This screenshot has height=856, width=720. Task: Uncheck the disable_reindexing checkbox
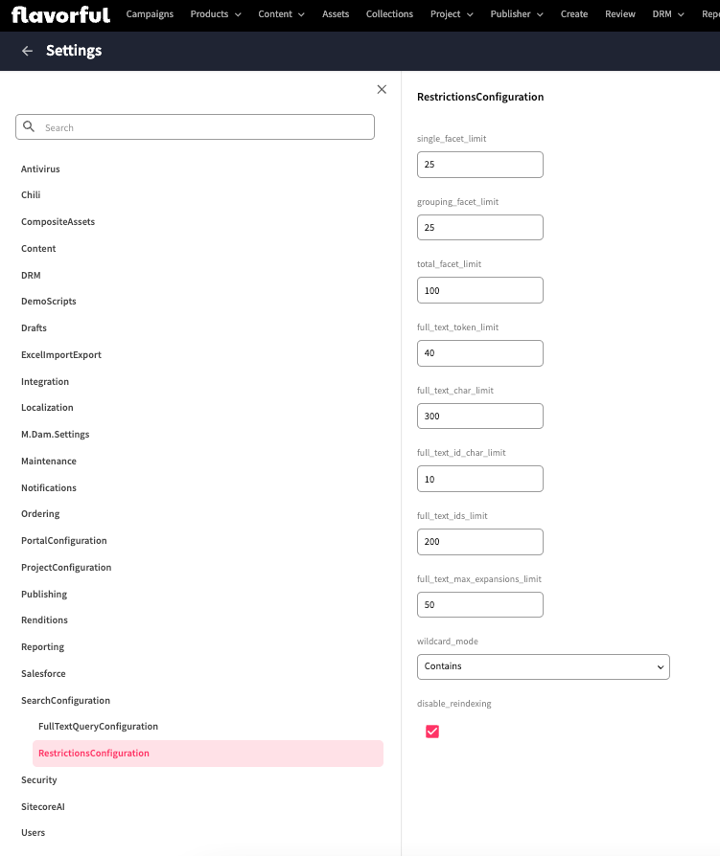[x=432, y=732]
